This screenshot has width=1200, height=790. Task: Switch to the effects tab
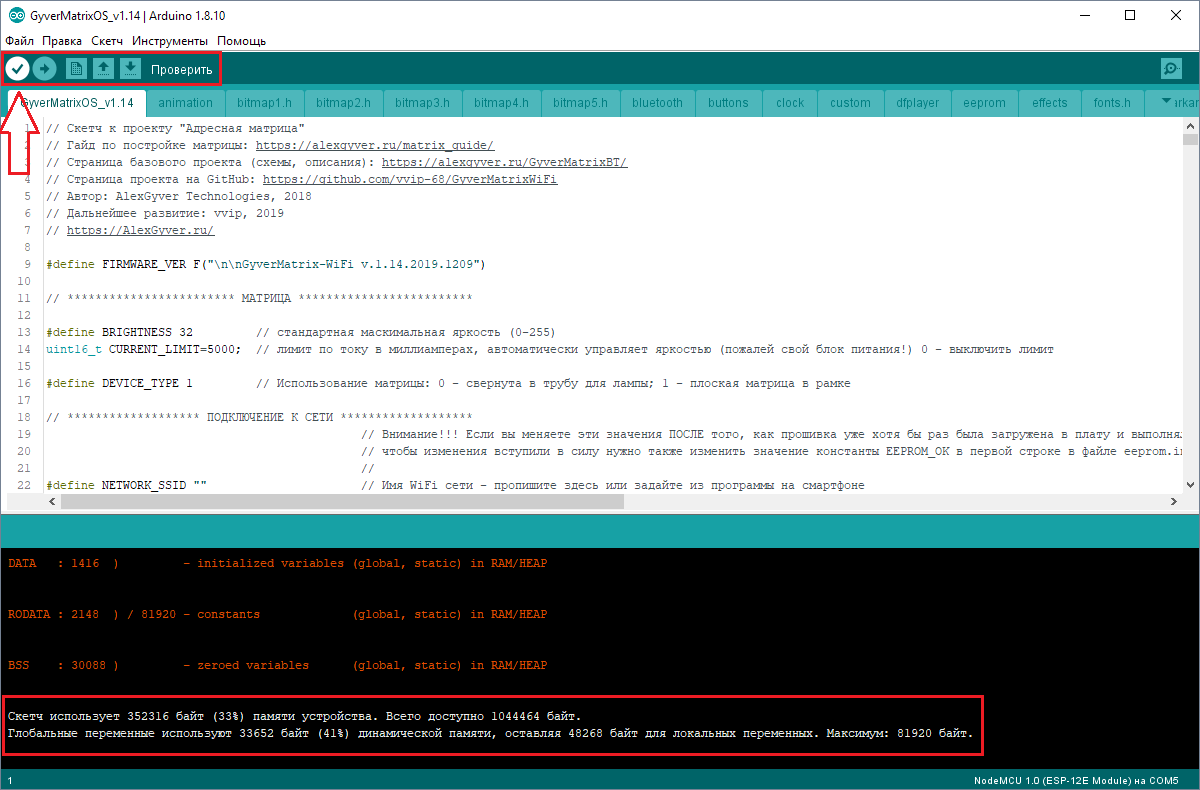(x=1050, y=103)
